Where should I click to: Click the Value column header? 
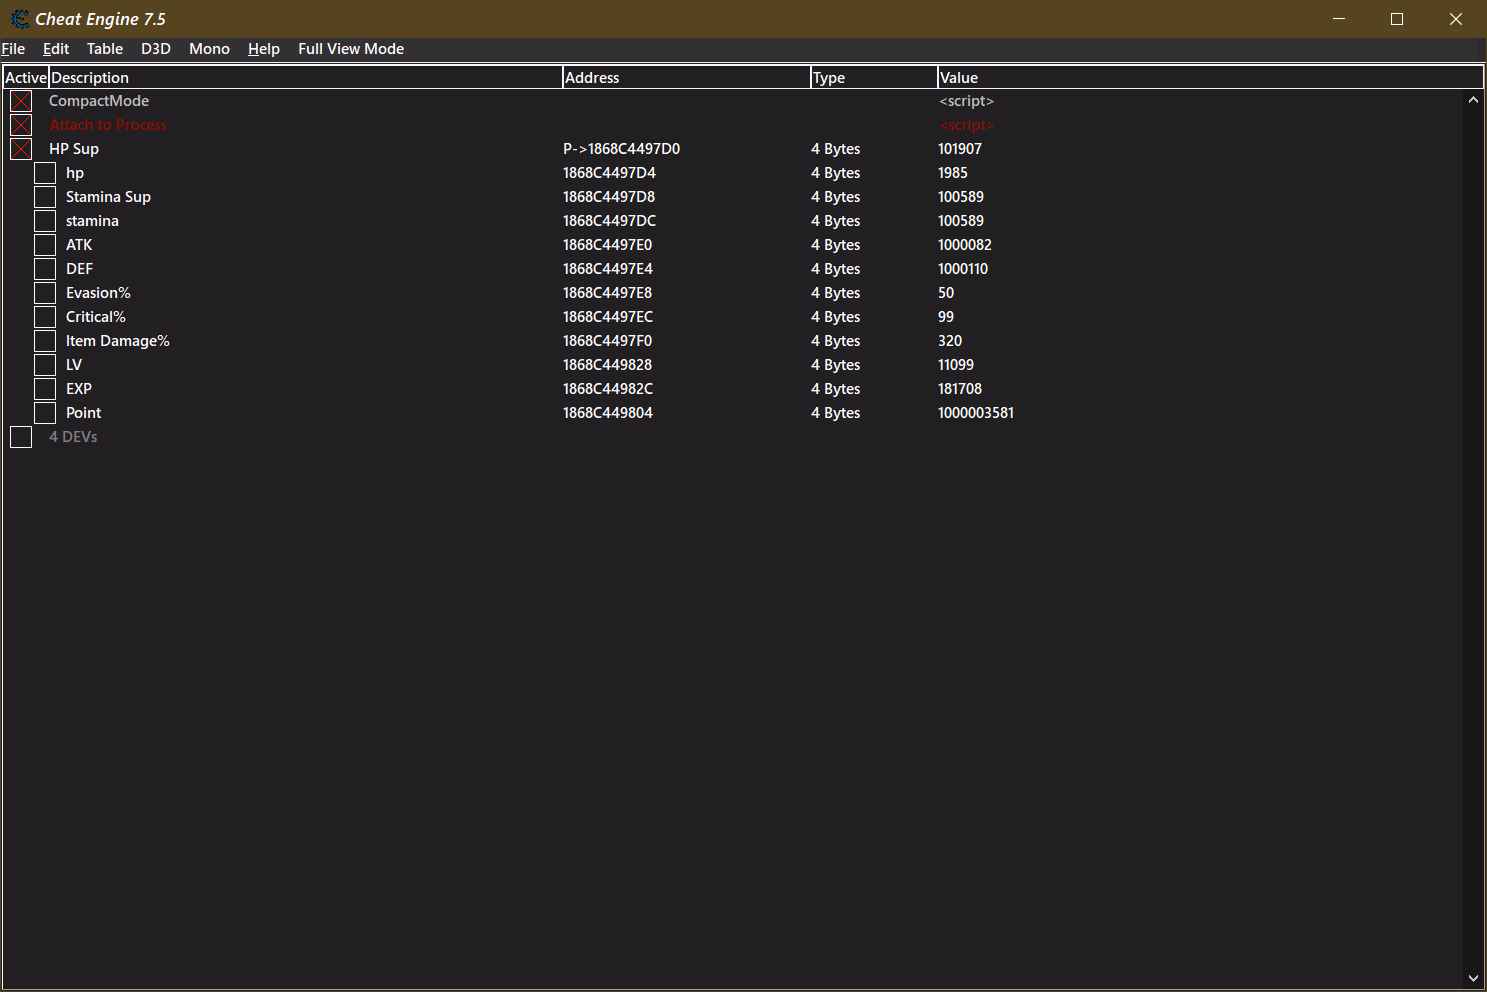(x=1208, y=78)
